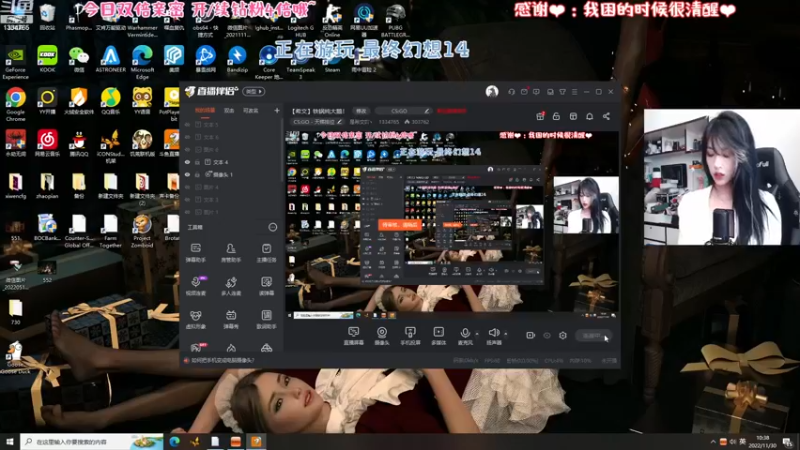Click the funnel icon in the title bar
Screen dimensions: 800x450
point(562,92)
